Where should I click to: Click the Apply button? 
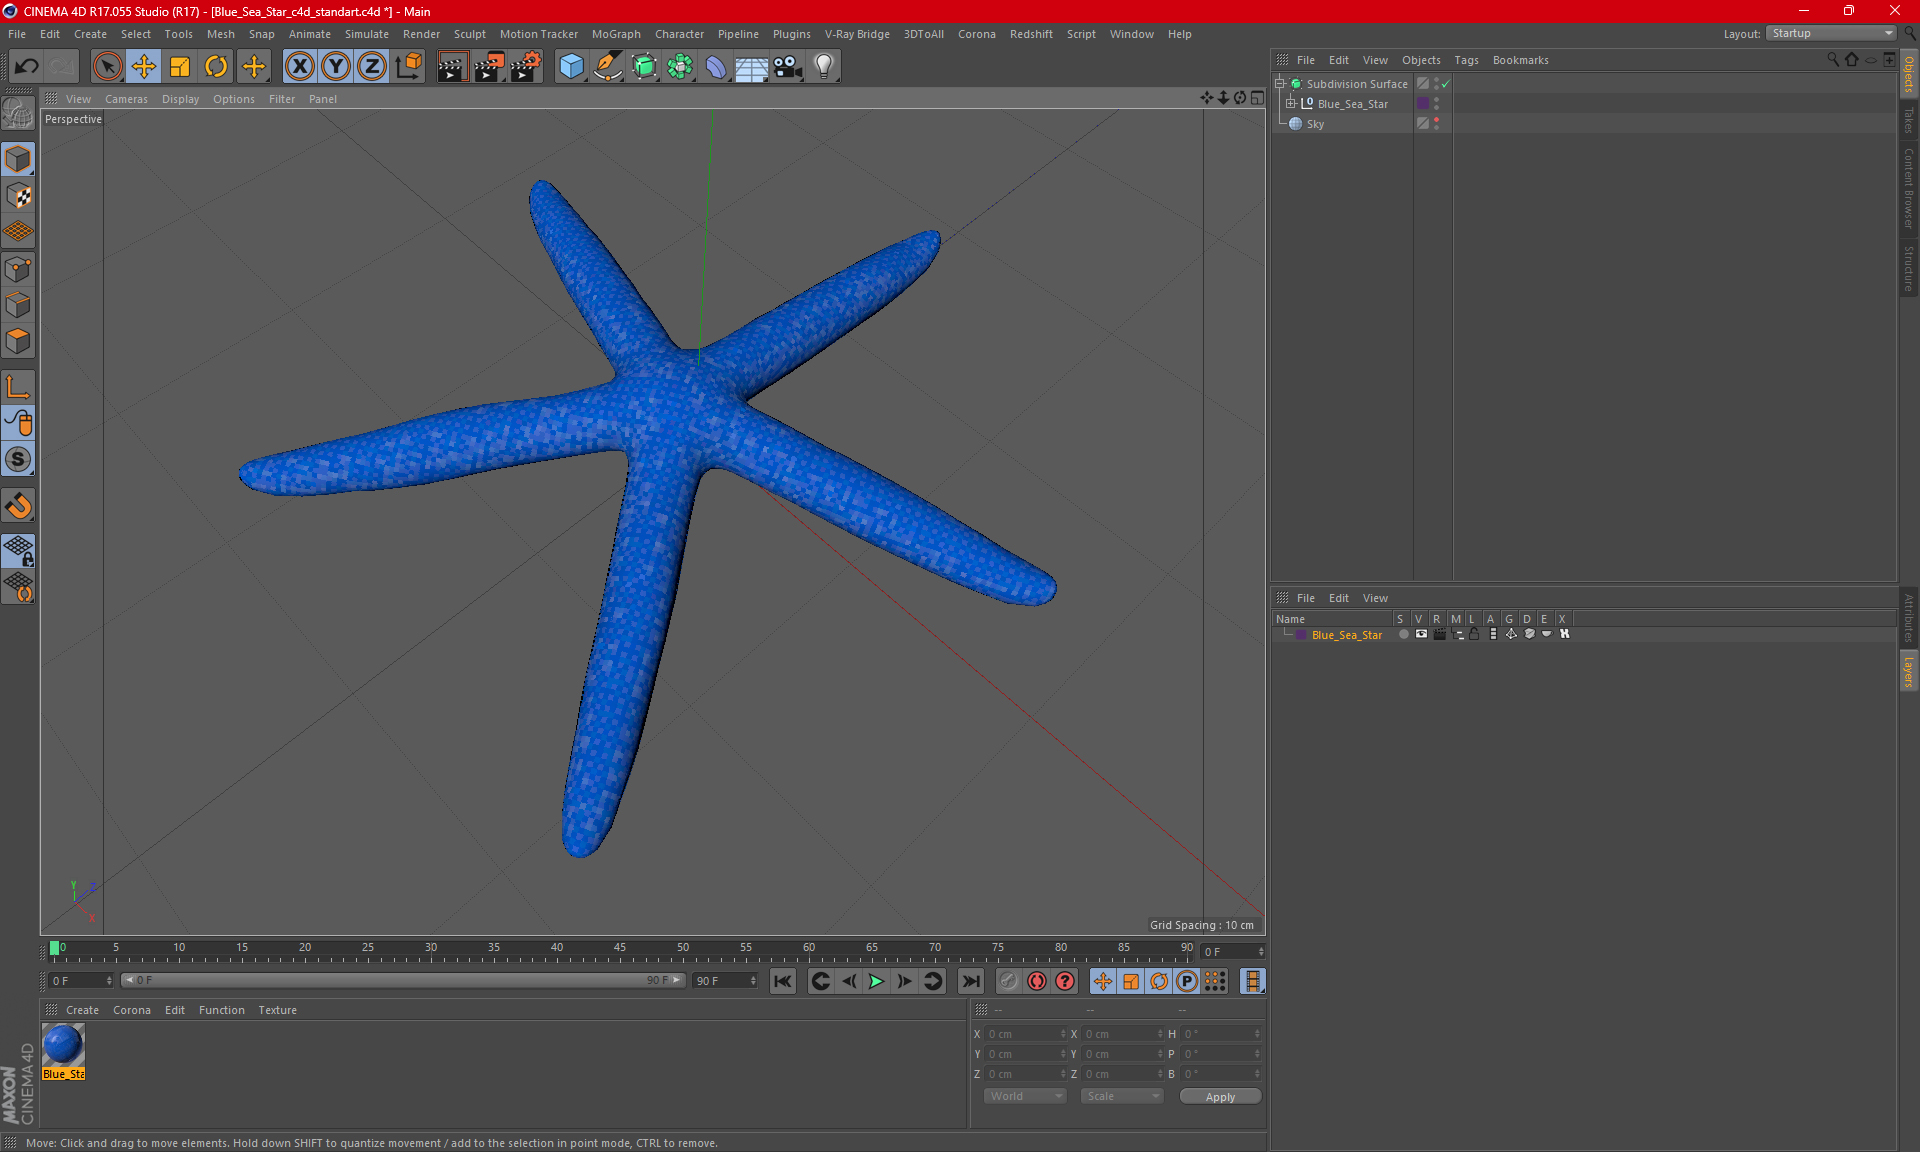(1219, 1097)
